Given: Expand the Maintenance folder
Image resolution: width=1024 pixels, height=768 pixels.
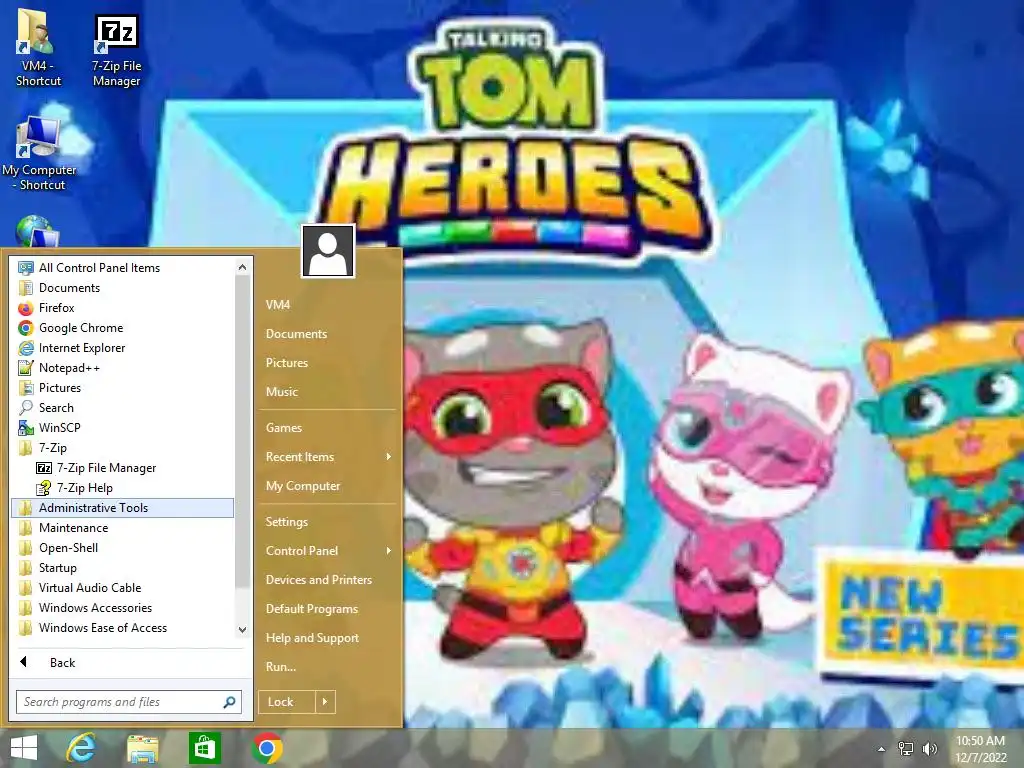Looking at the screenshot, I should point(123,528).
